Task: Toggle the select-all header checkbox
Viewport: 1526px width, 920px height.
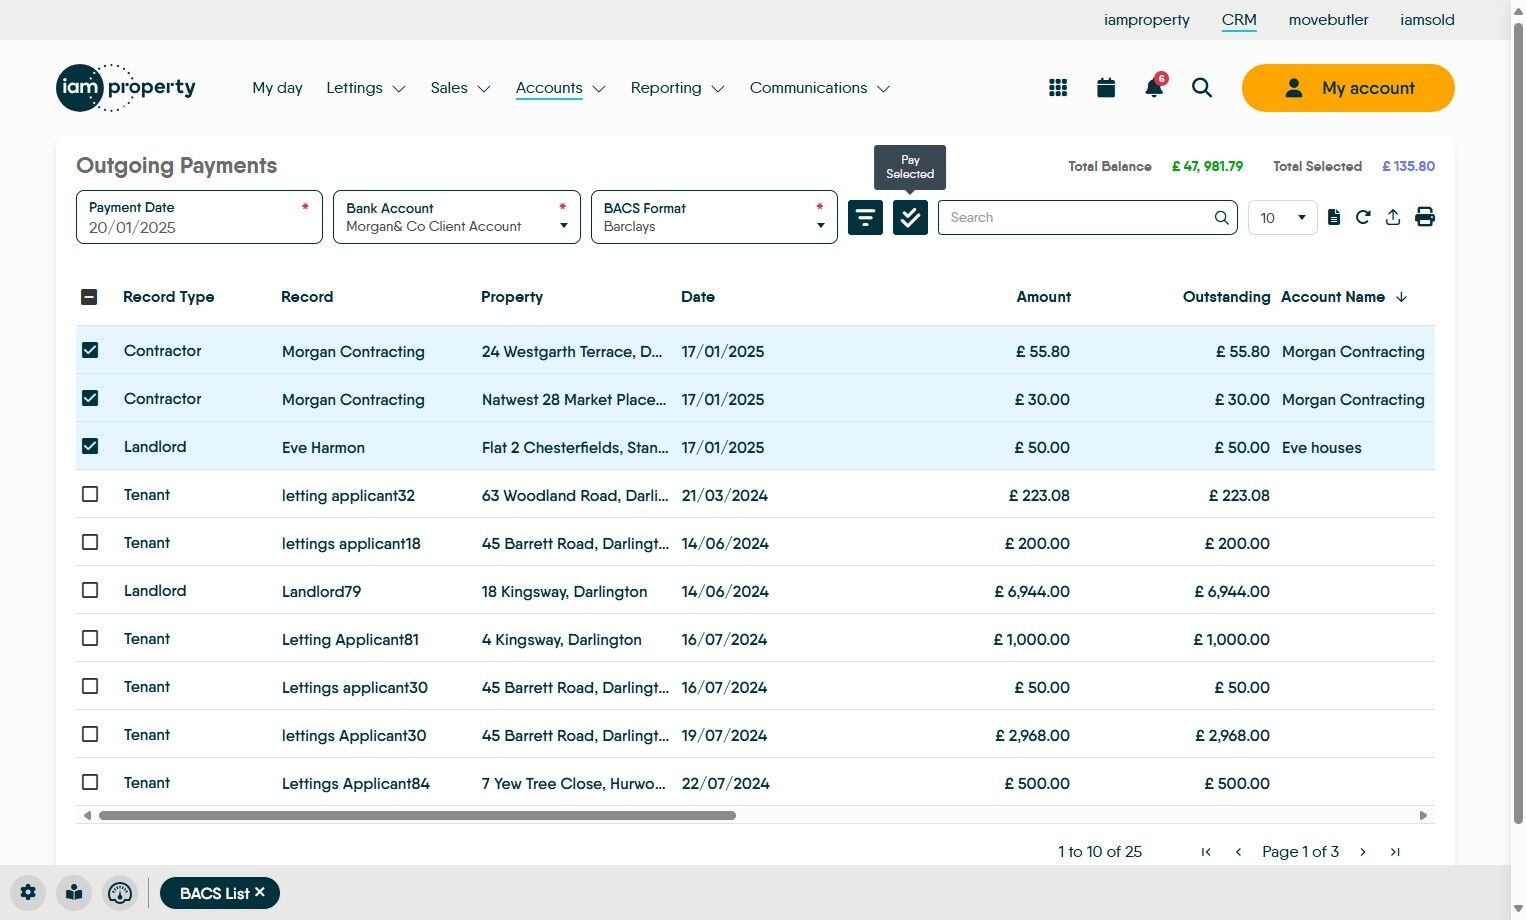Action: [x=89, y=297]
